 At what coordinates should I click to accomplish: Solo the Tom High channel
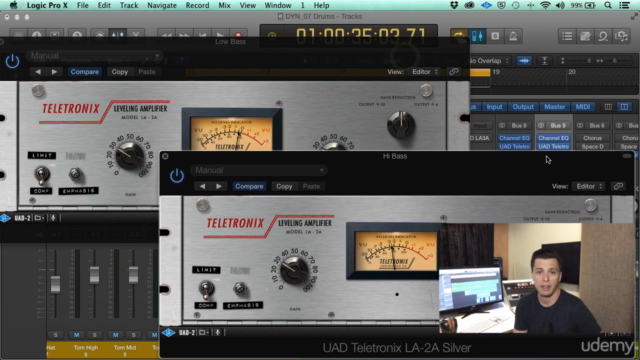click(95, 335)
